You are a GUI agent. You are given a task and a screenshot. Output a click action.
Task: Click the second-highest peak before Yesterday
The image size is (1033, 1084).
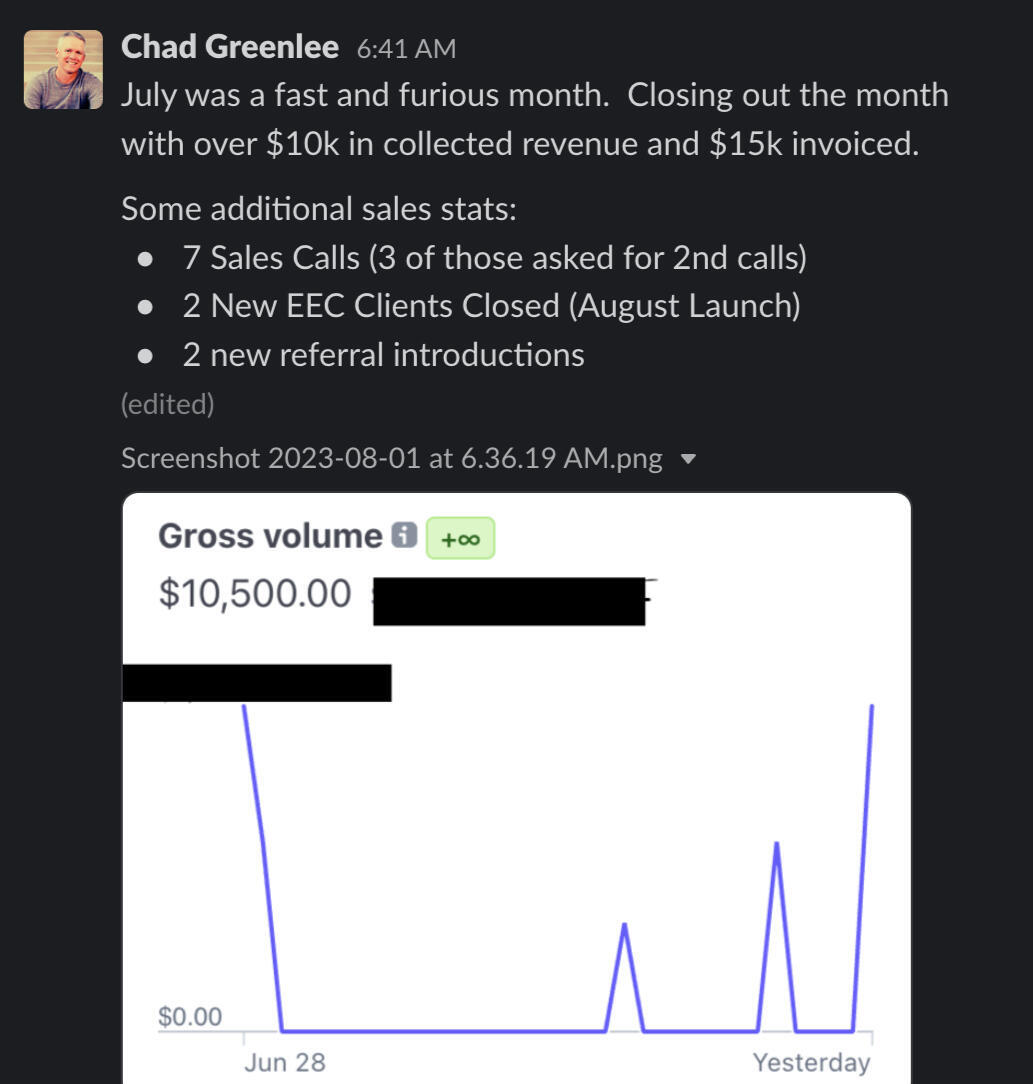click(776, 846)
